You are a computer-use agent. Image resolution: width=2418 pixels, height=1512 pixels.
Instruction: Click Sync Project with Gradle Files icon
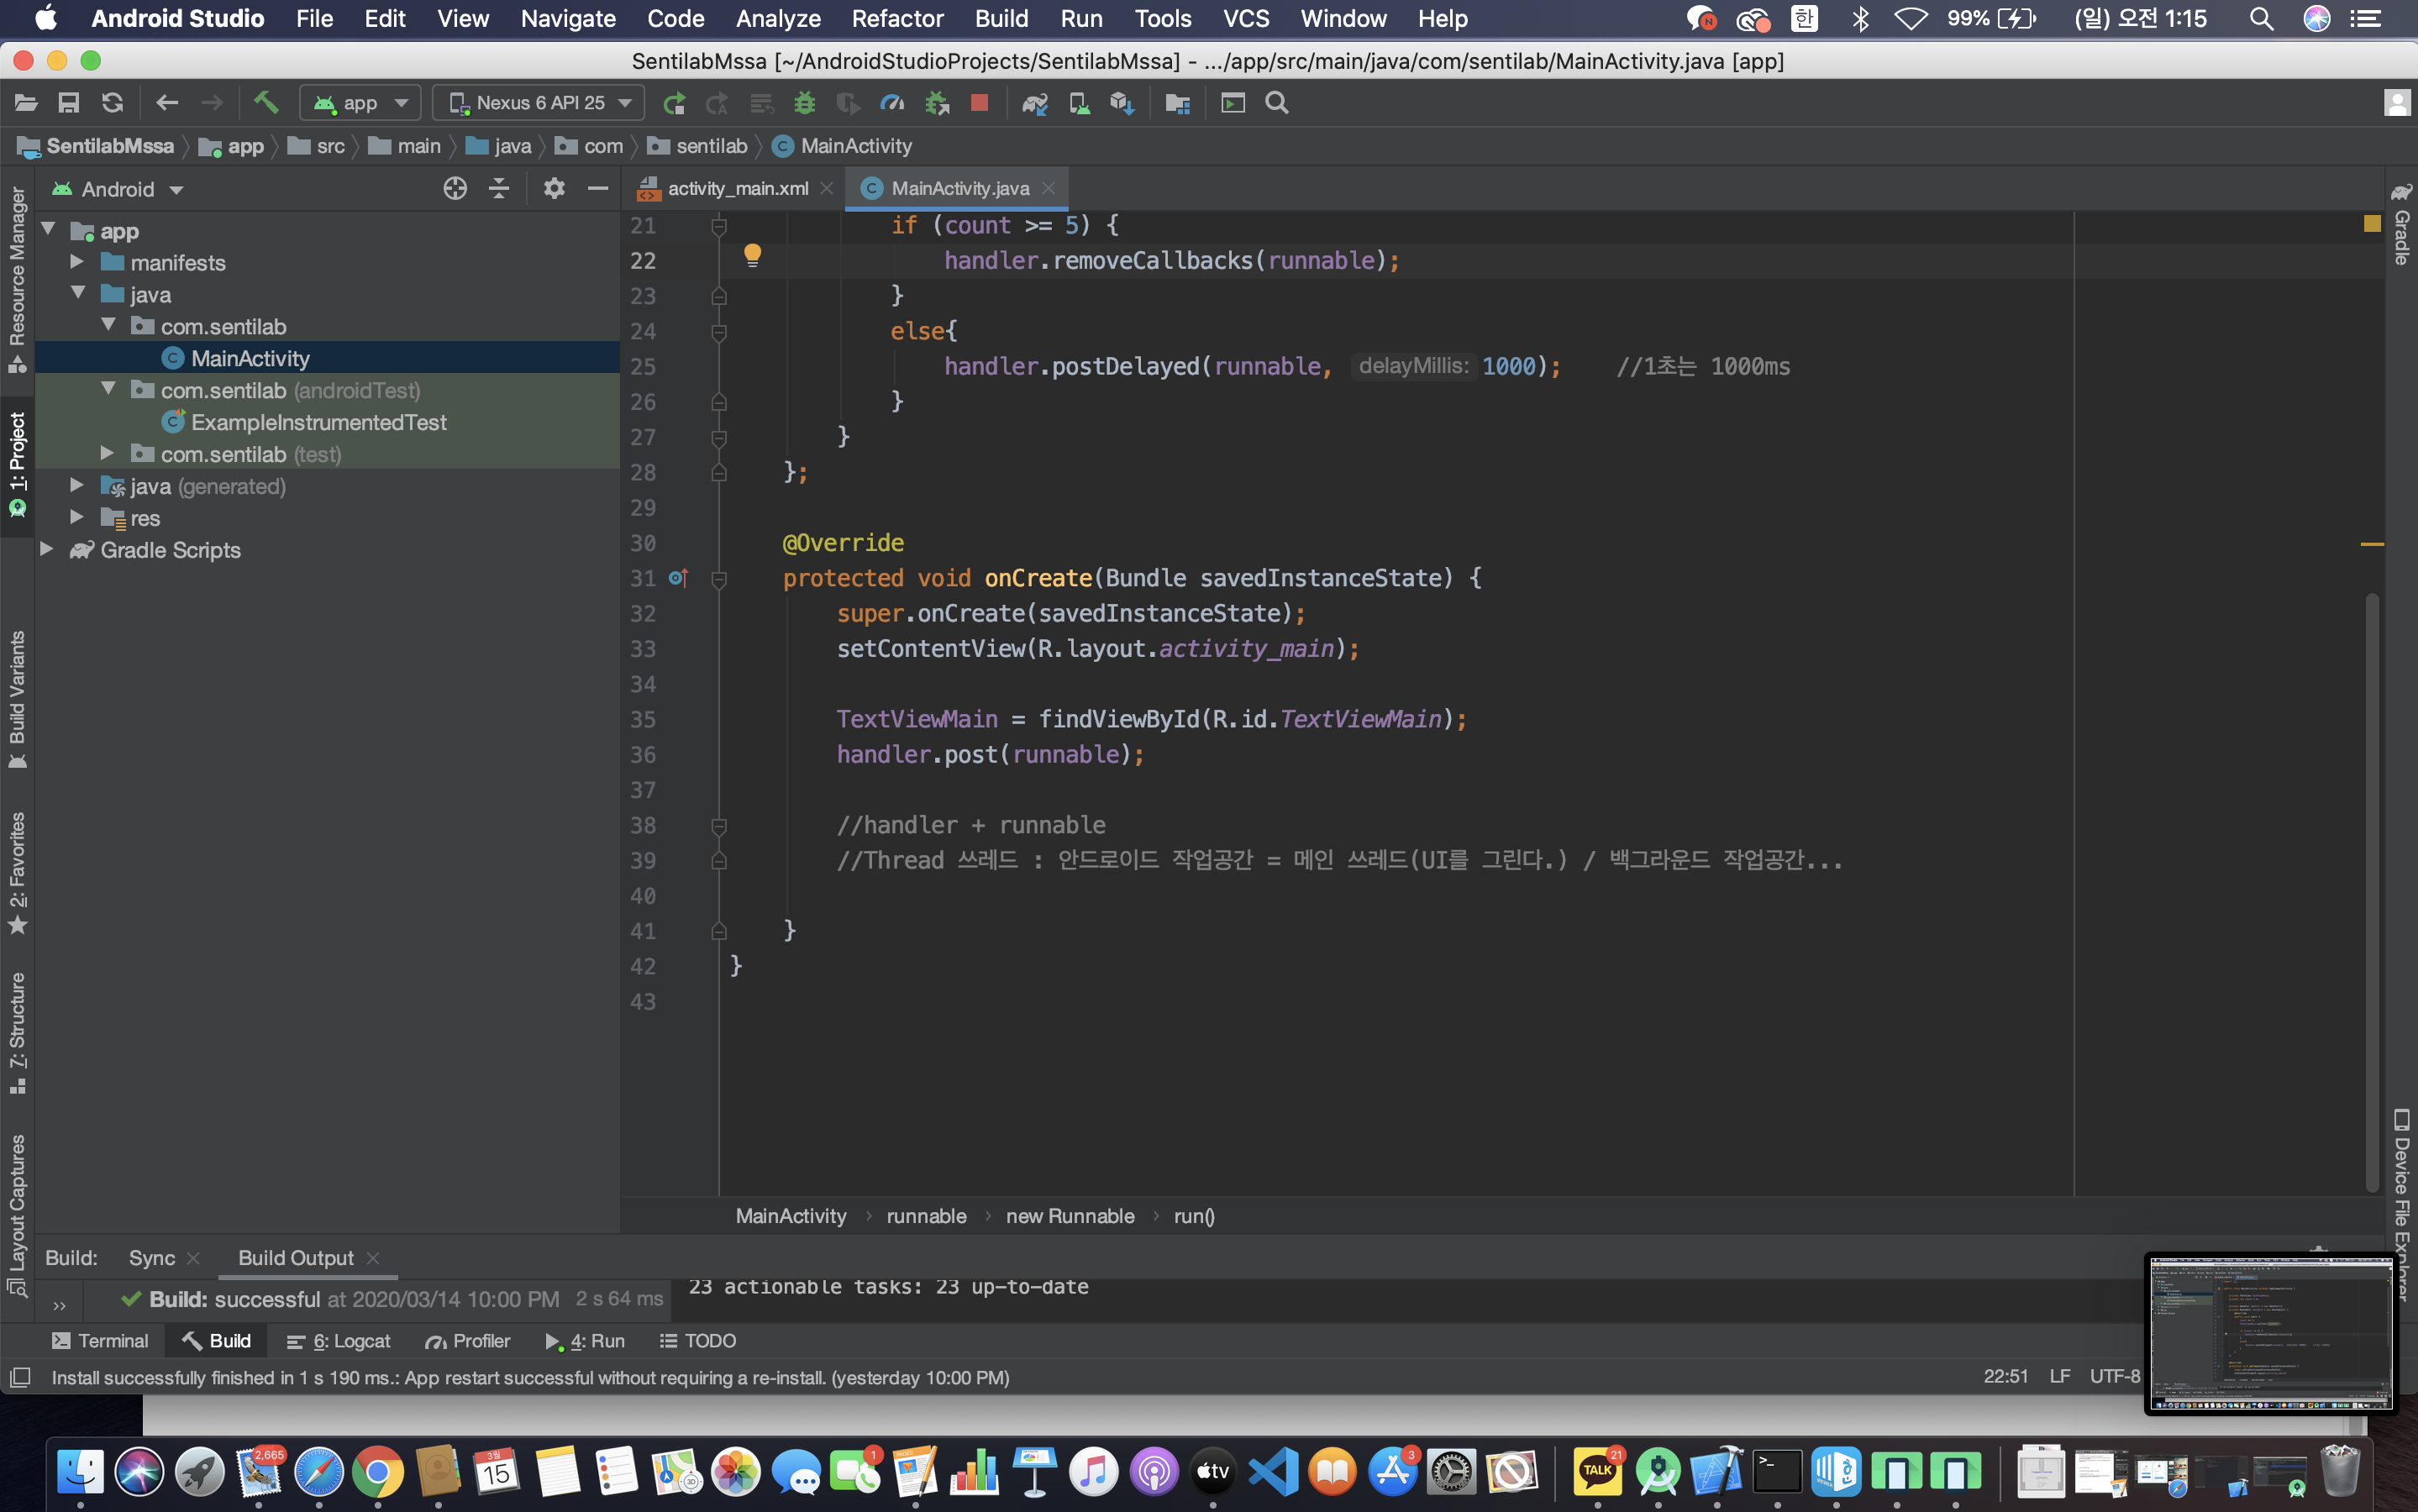(1034, 103)
